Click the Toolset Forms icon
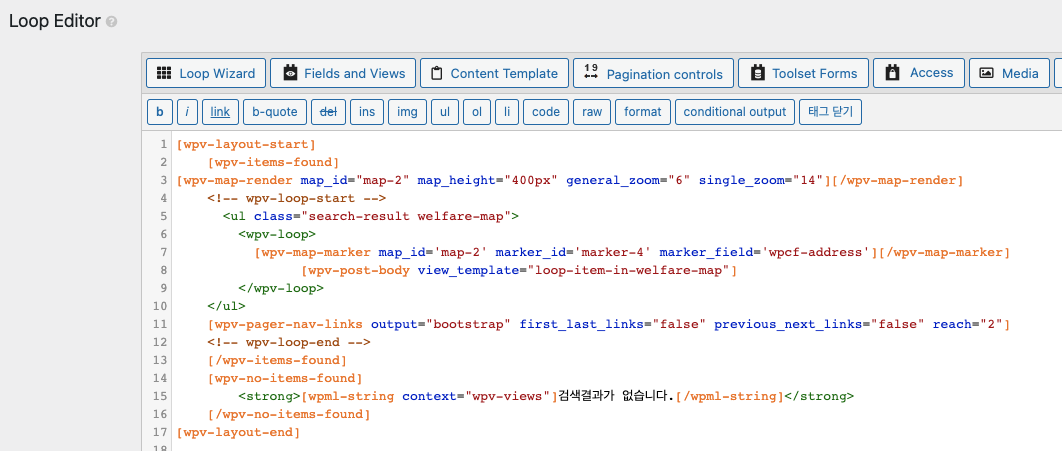This screenshot has height=451, width=1062. (758, 73)
